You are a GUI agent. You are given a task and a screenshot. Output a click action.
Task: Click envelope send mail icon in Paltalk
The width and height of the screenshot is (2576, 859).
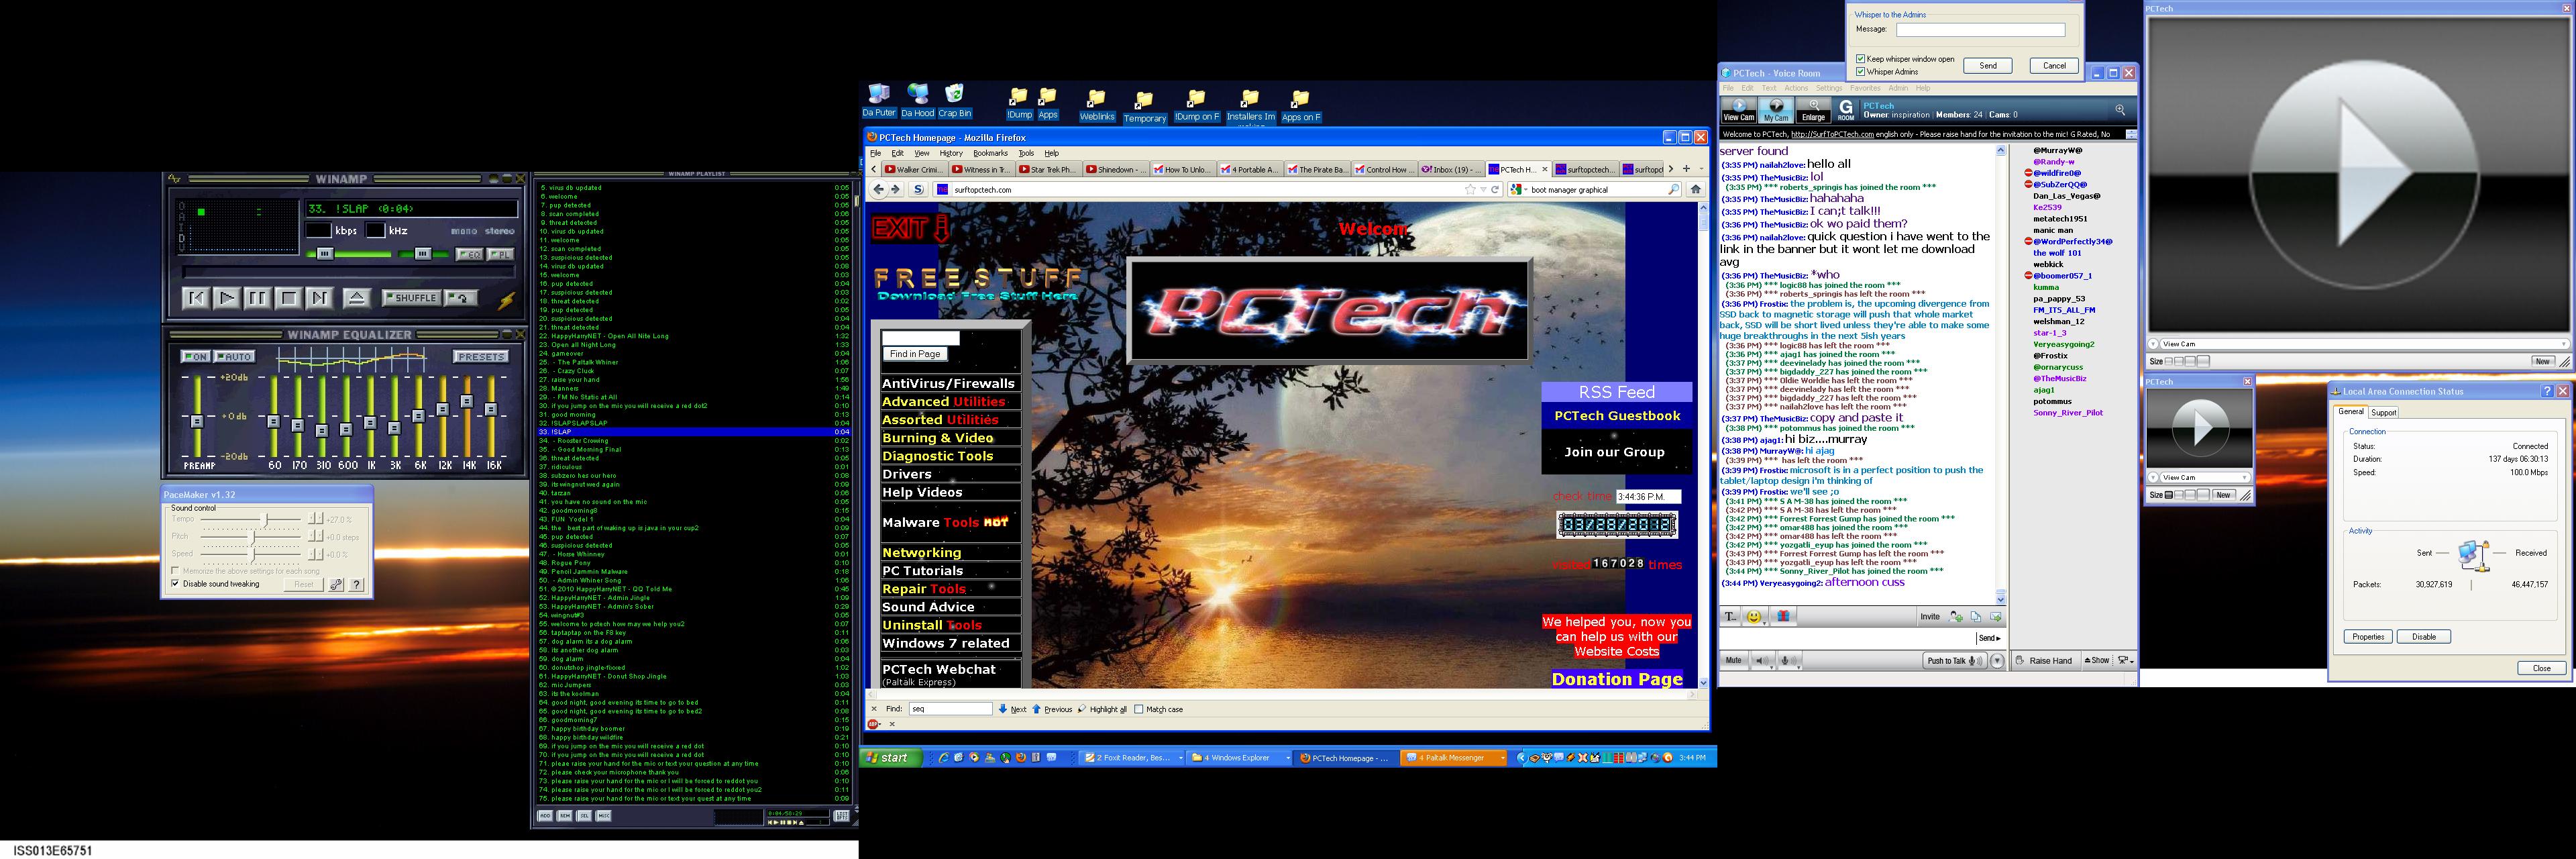(x=1995, y=617)
